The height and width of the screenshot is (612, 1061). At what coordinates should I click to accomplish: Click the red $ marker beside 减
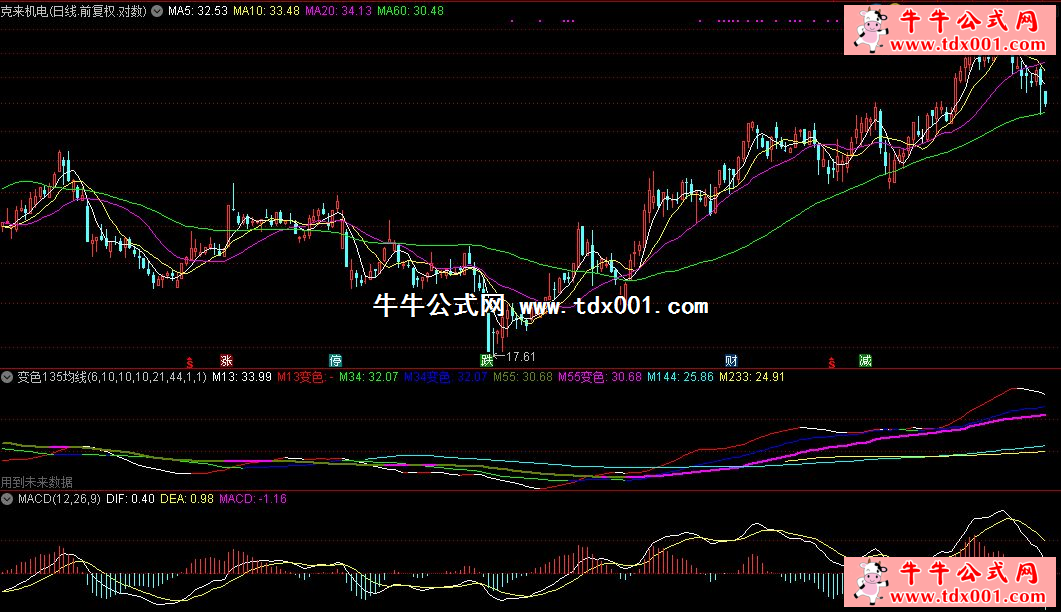tap(830, 361)
